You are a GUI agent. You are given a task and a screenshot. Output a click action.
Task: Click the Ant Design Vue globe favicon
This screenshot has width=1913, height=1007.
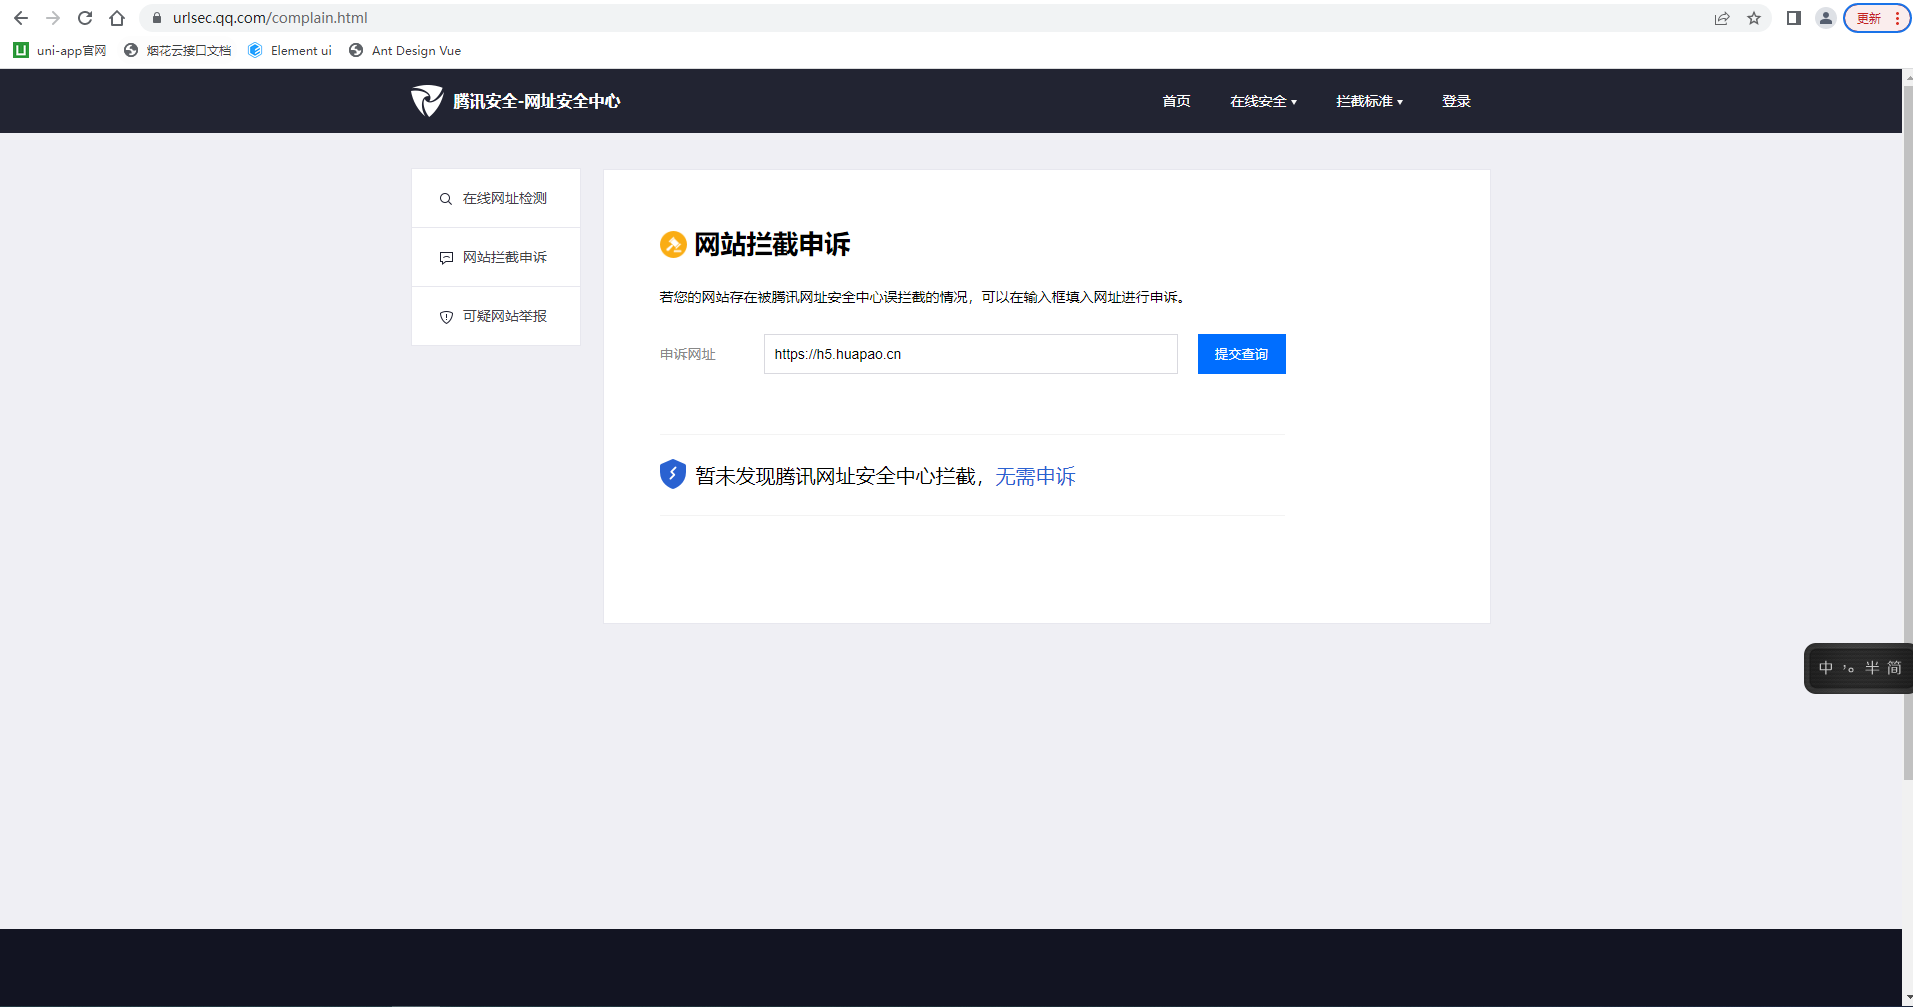(x=356, y=50)
